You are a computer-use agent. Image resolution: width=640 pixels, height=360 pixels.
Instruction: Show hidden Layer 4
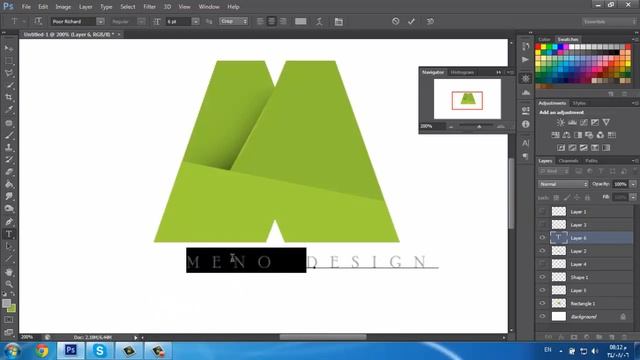click(542, 264)
